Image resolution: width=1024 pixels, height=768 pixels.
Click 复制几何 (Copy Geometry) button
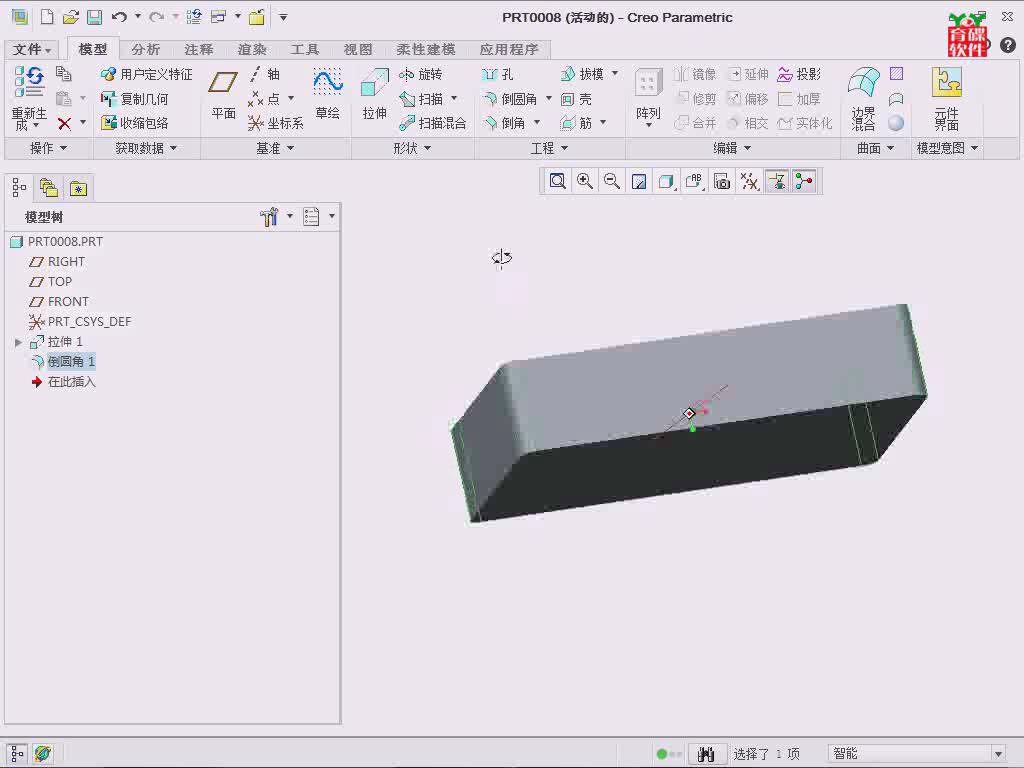(135, 99)
